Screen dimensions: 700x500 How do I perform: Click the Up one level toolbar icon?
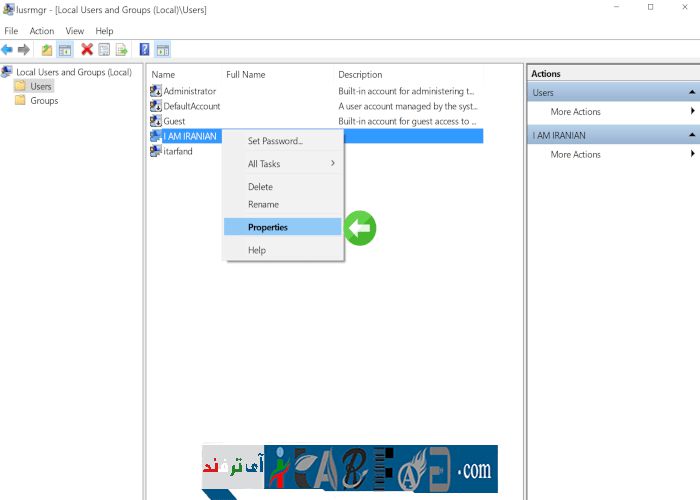coord(47,49)
